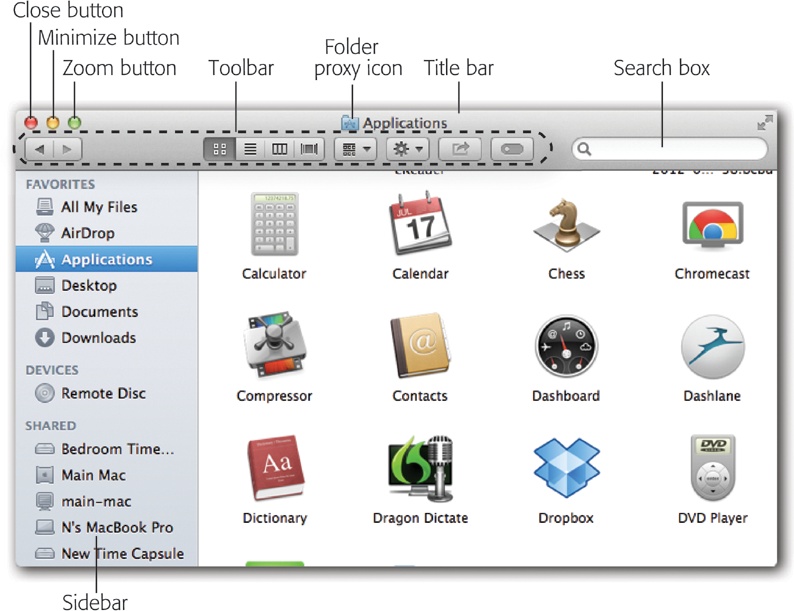Open the Arrange items dropdown
794x611 pixels.
(355, 149)
